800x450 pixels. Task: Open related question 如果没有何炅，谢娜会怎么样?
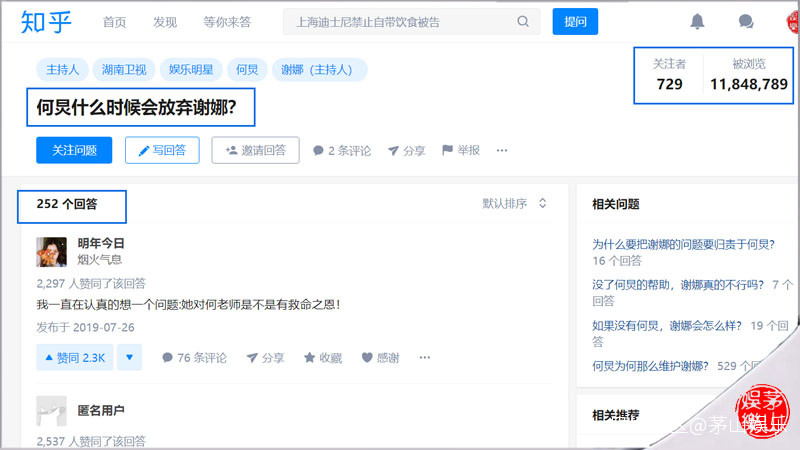[x=667, y=326]
